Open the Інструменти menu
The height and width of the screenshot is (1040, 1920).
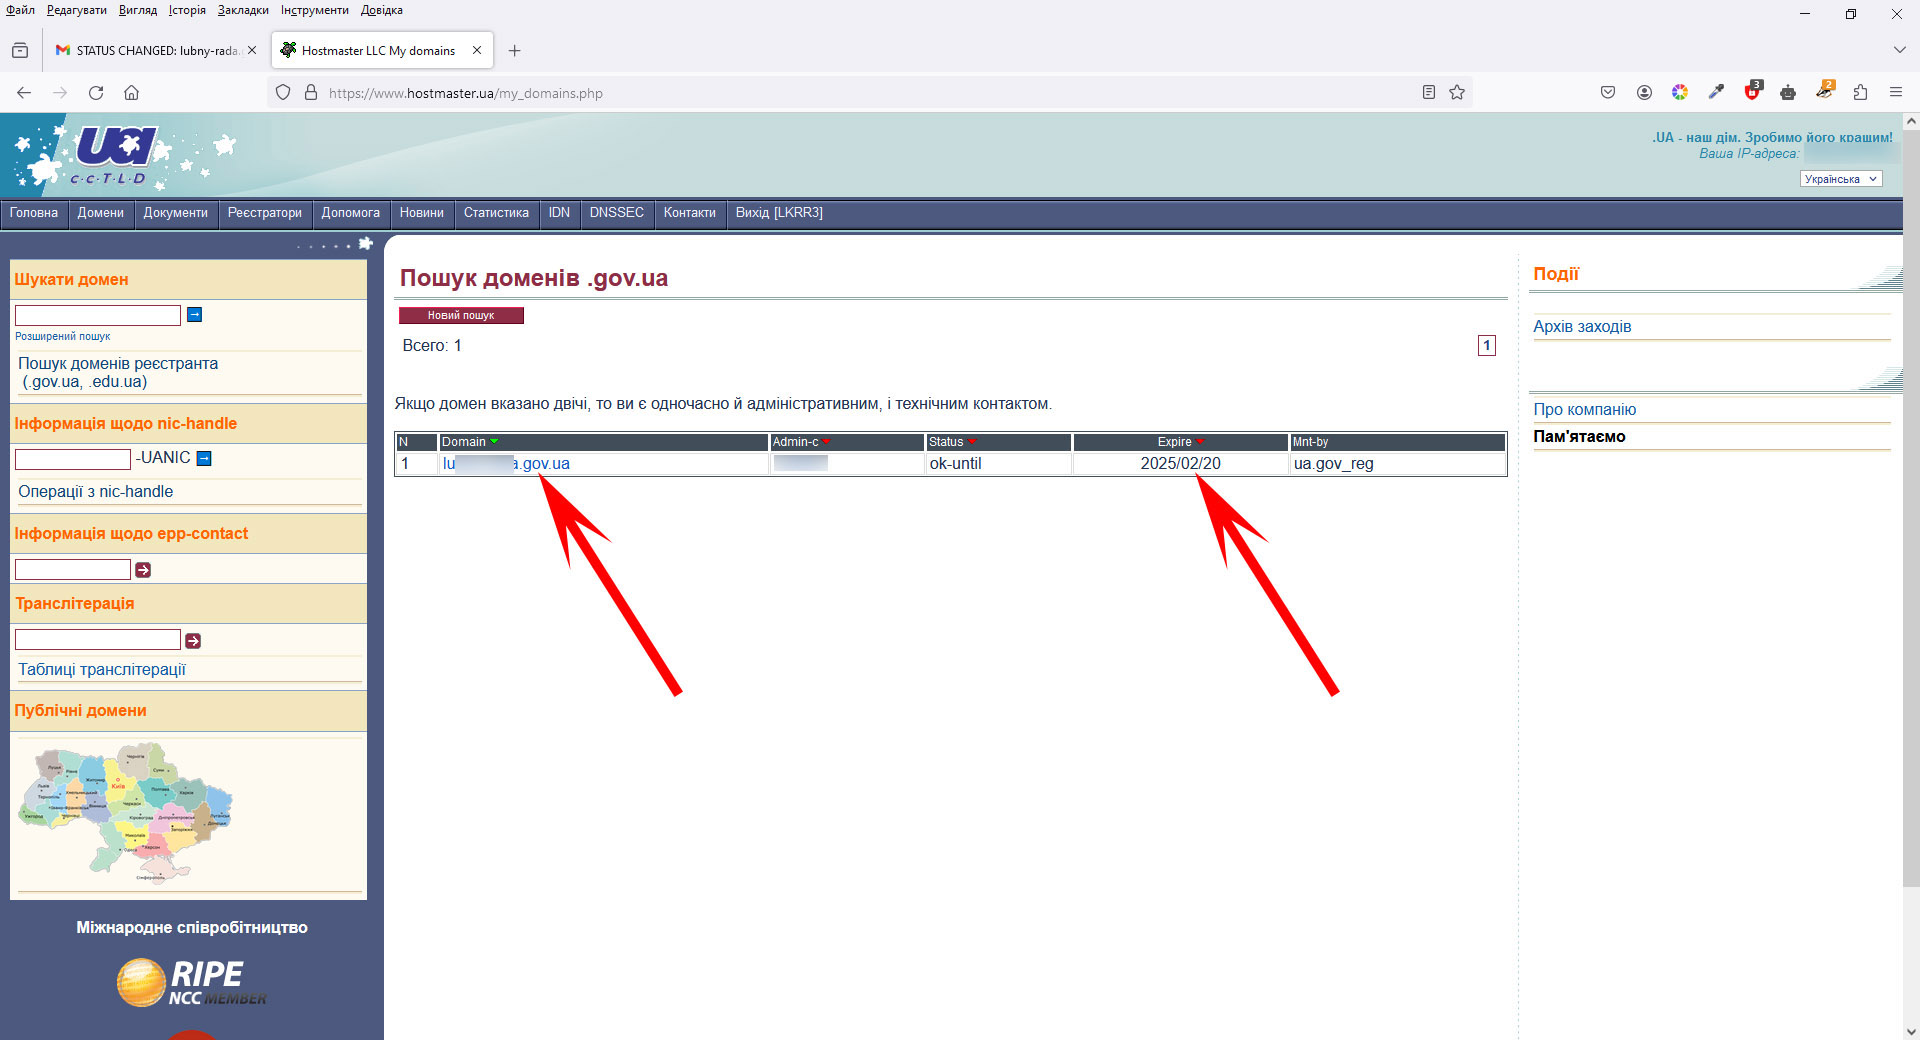[x=315, y=10]
